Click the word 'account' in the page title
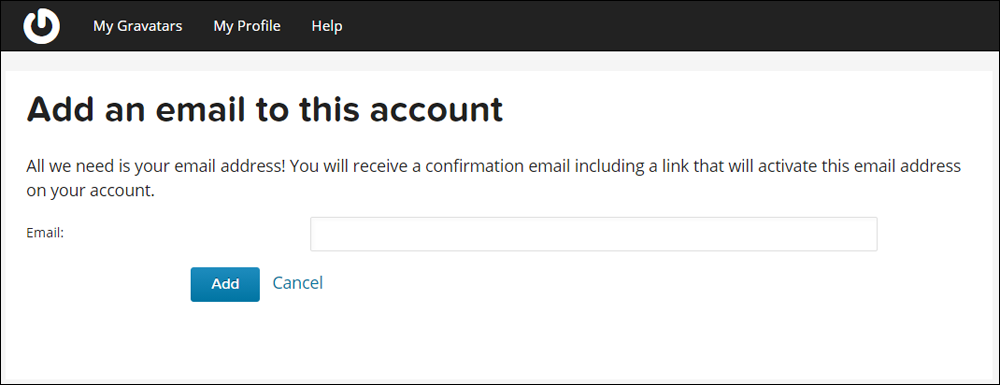The width and height of the screenshot is (1000, 385). 436,110
